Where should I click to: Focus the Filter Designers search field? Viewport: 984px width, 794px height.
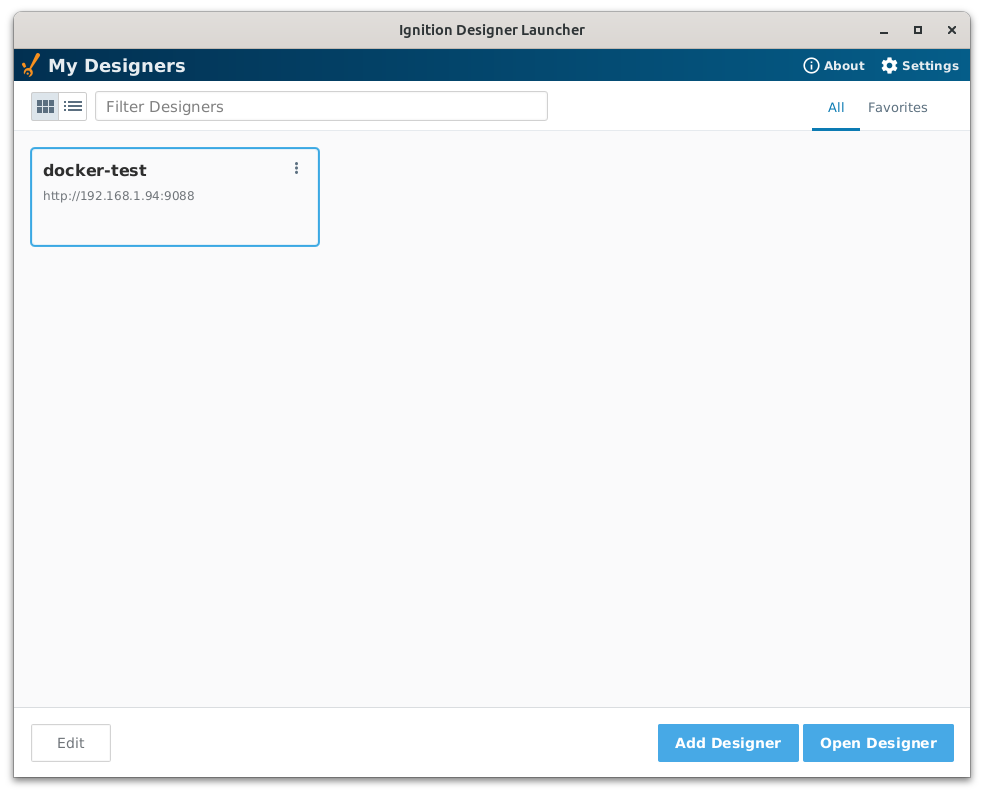pos(321,106)
